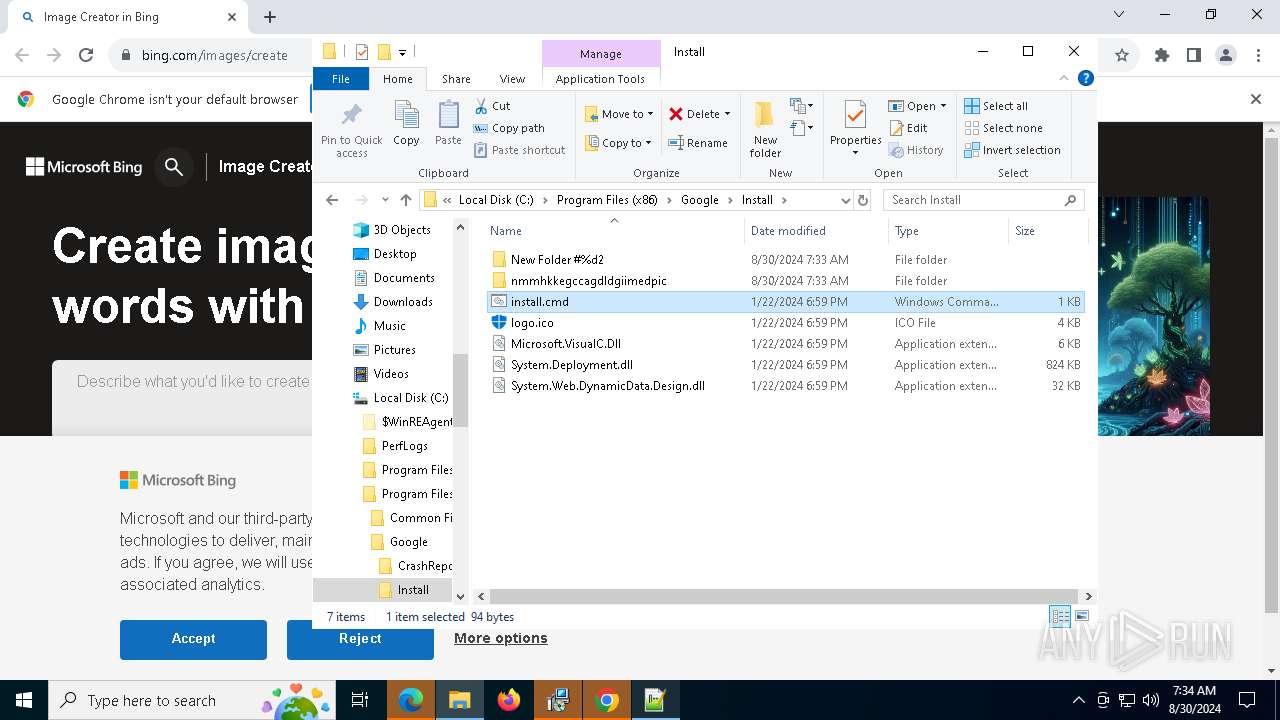This screenshot has height=720, width=1280.
Task: Click Edit in the Open group
Action: click(908, 128)
